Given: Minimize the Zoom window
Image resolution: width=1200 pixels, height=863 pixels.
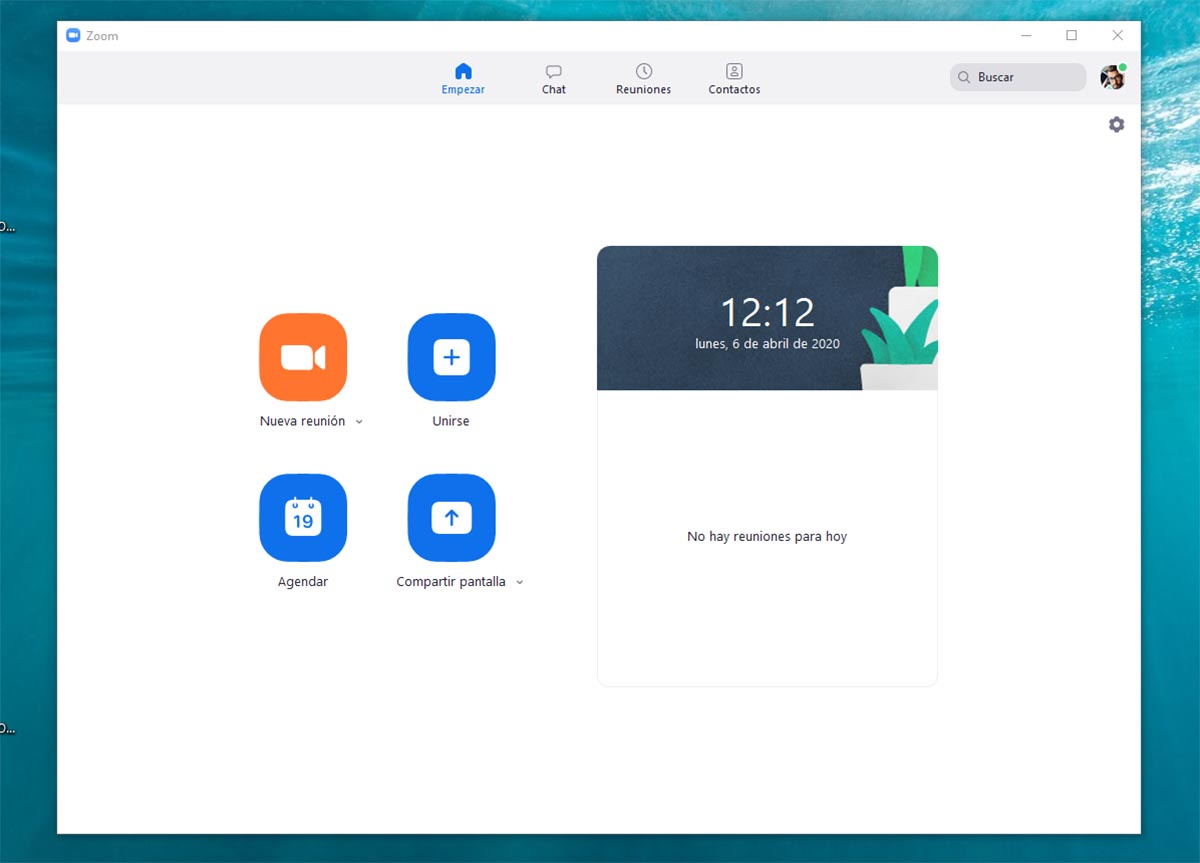Looking at the screenshot, I should 1026,36.
